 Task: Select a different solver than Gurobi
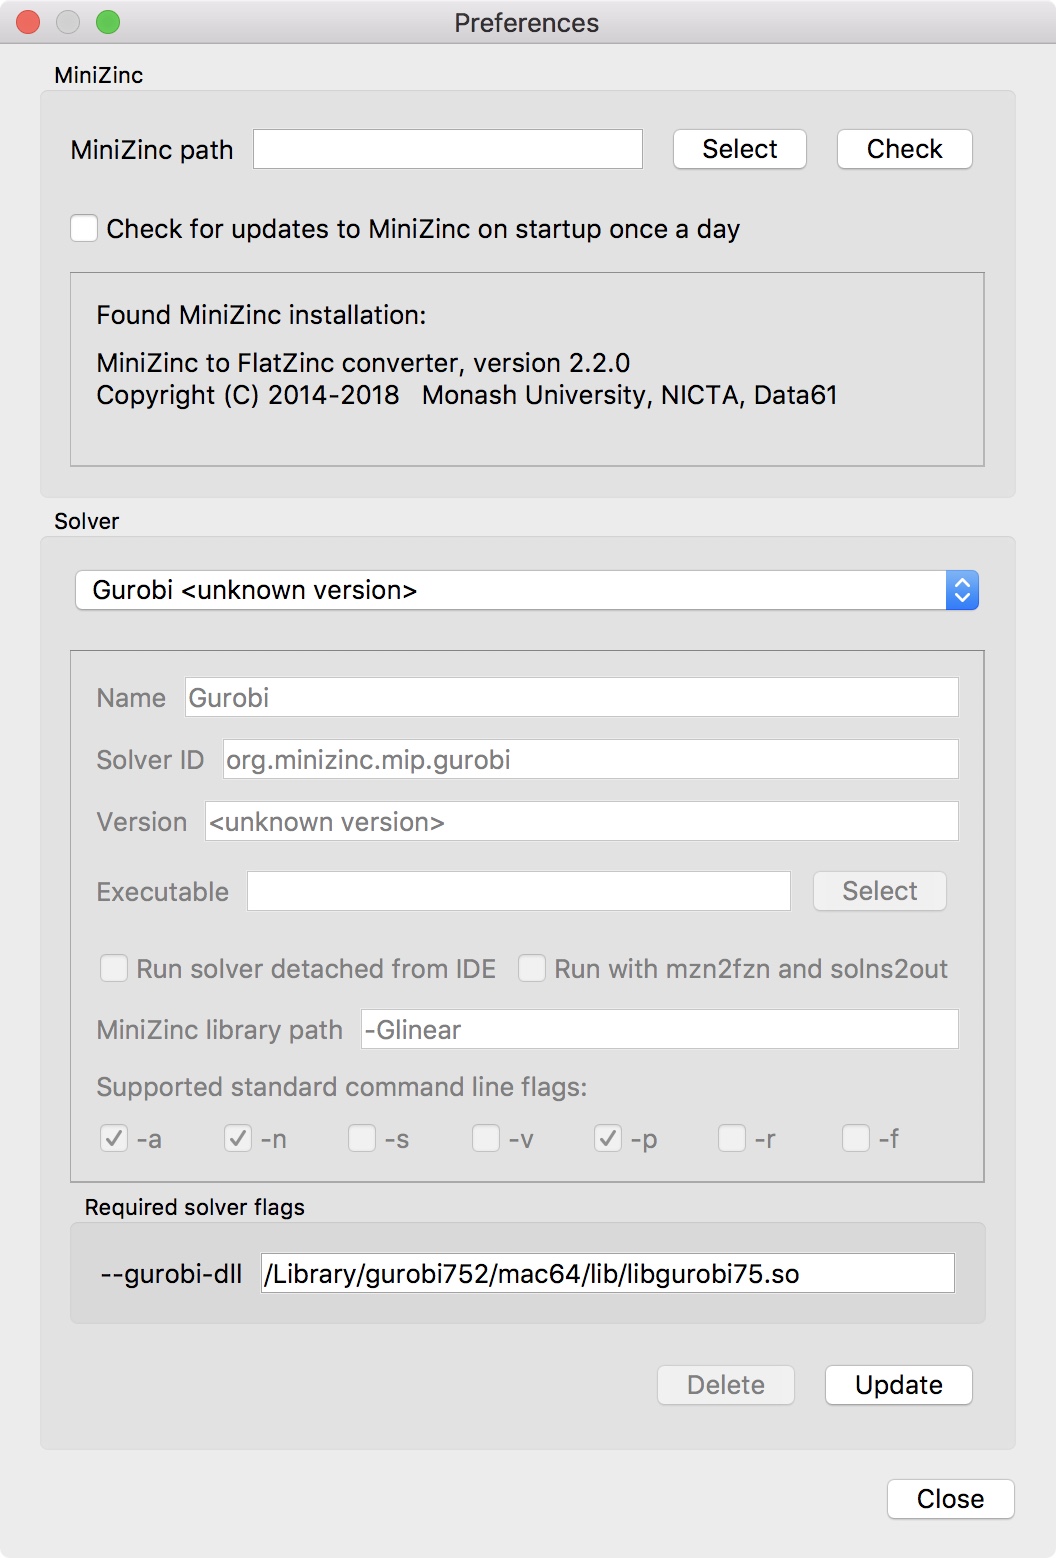528,590
